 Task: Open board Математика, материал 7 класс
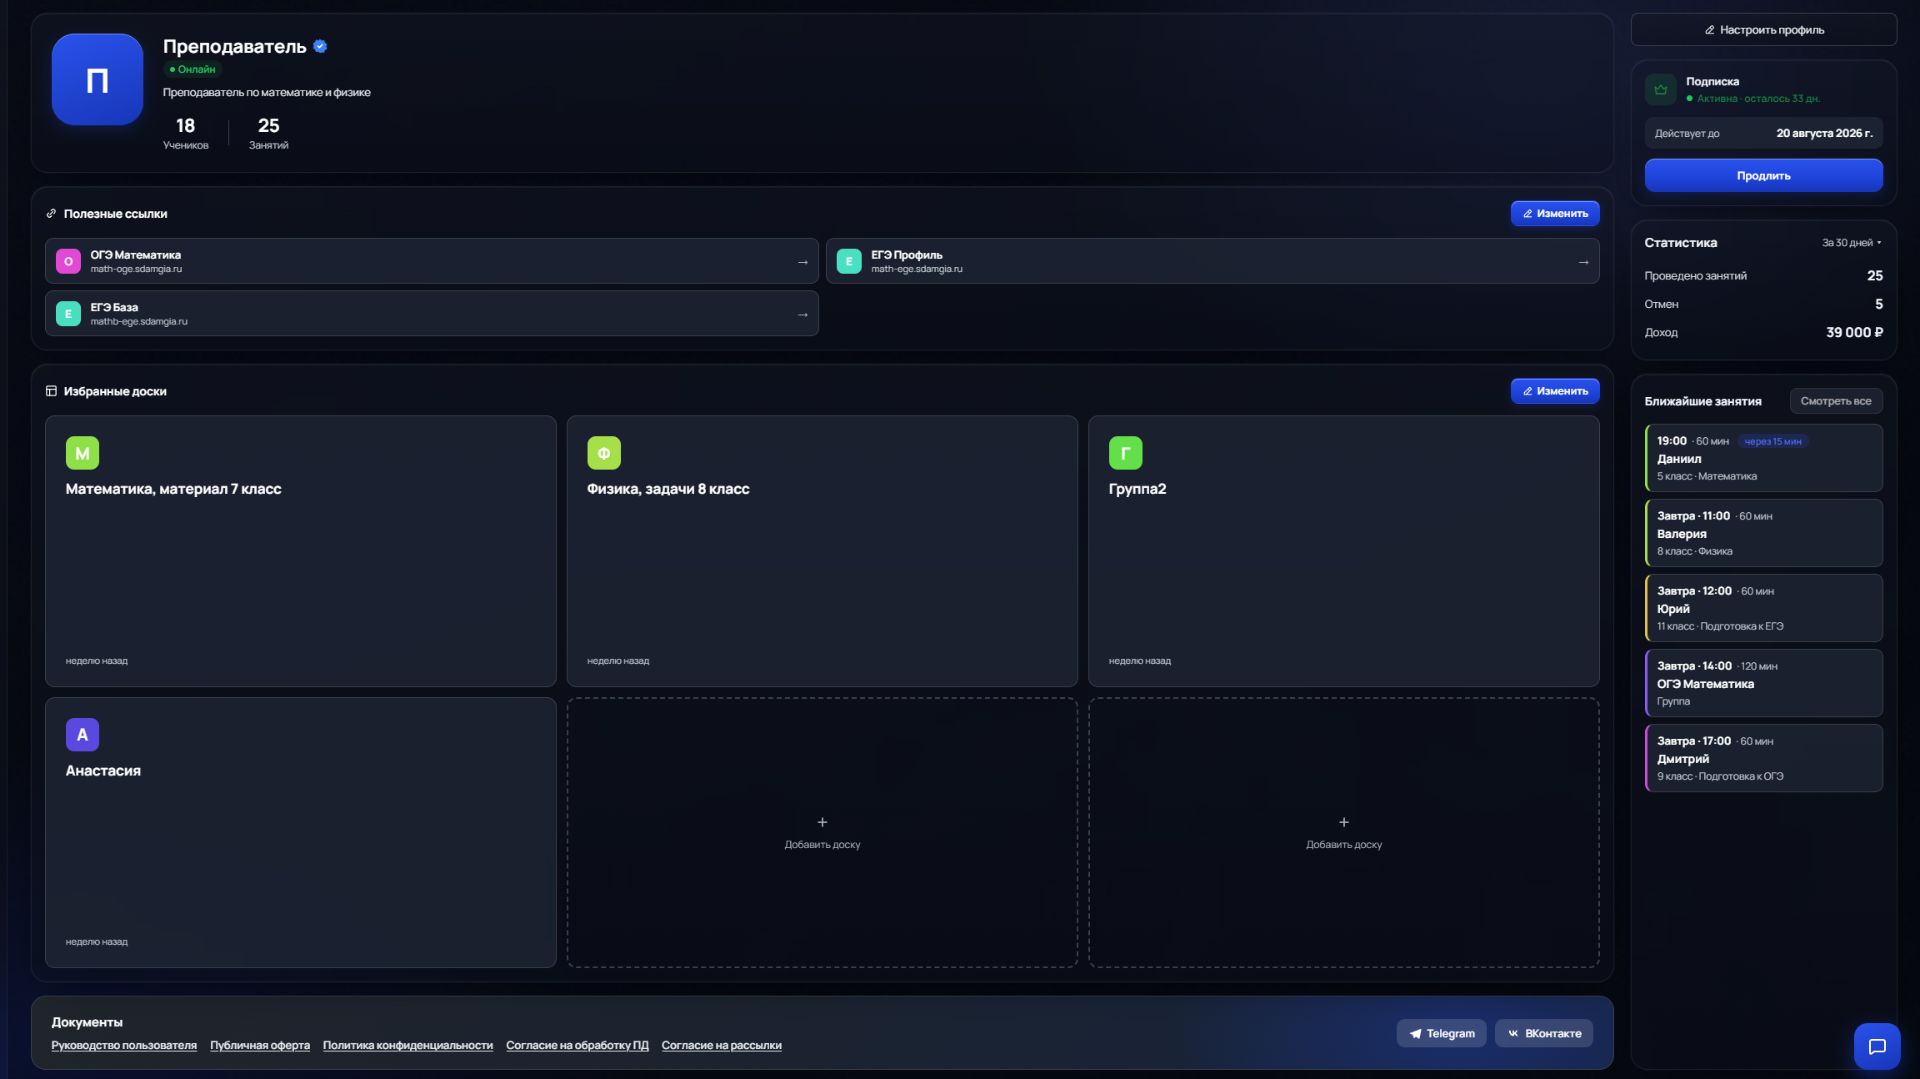point(300,551)
